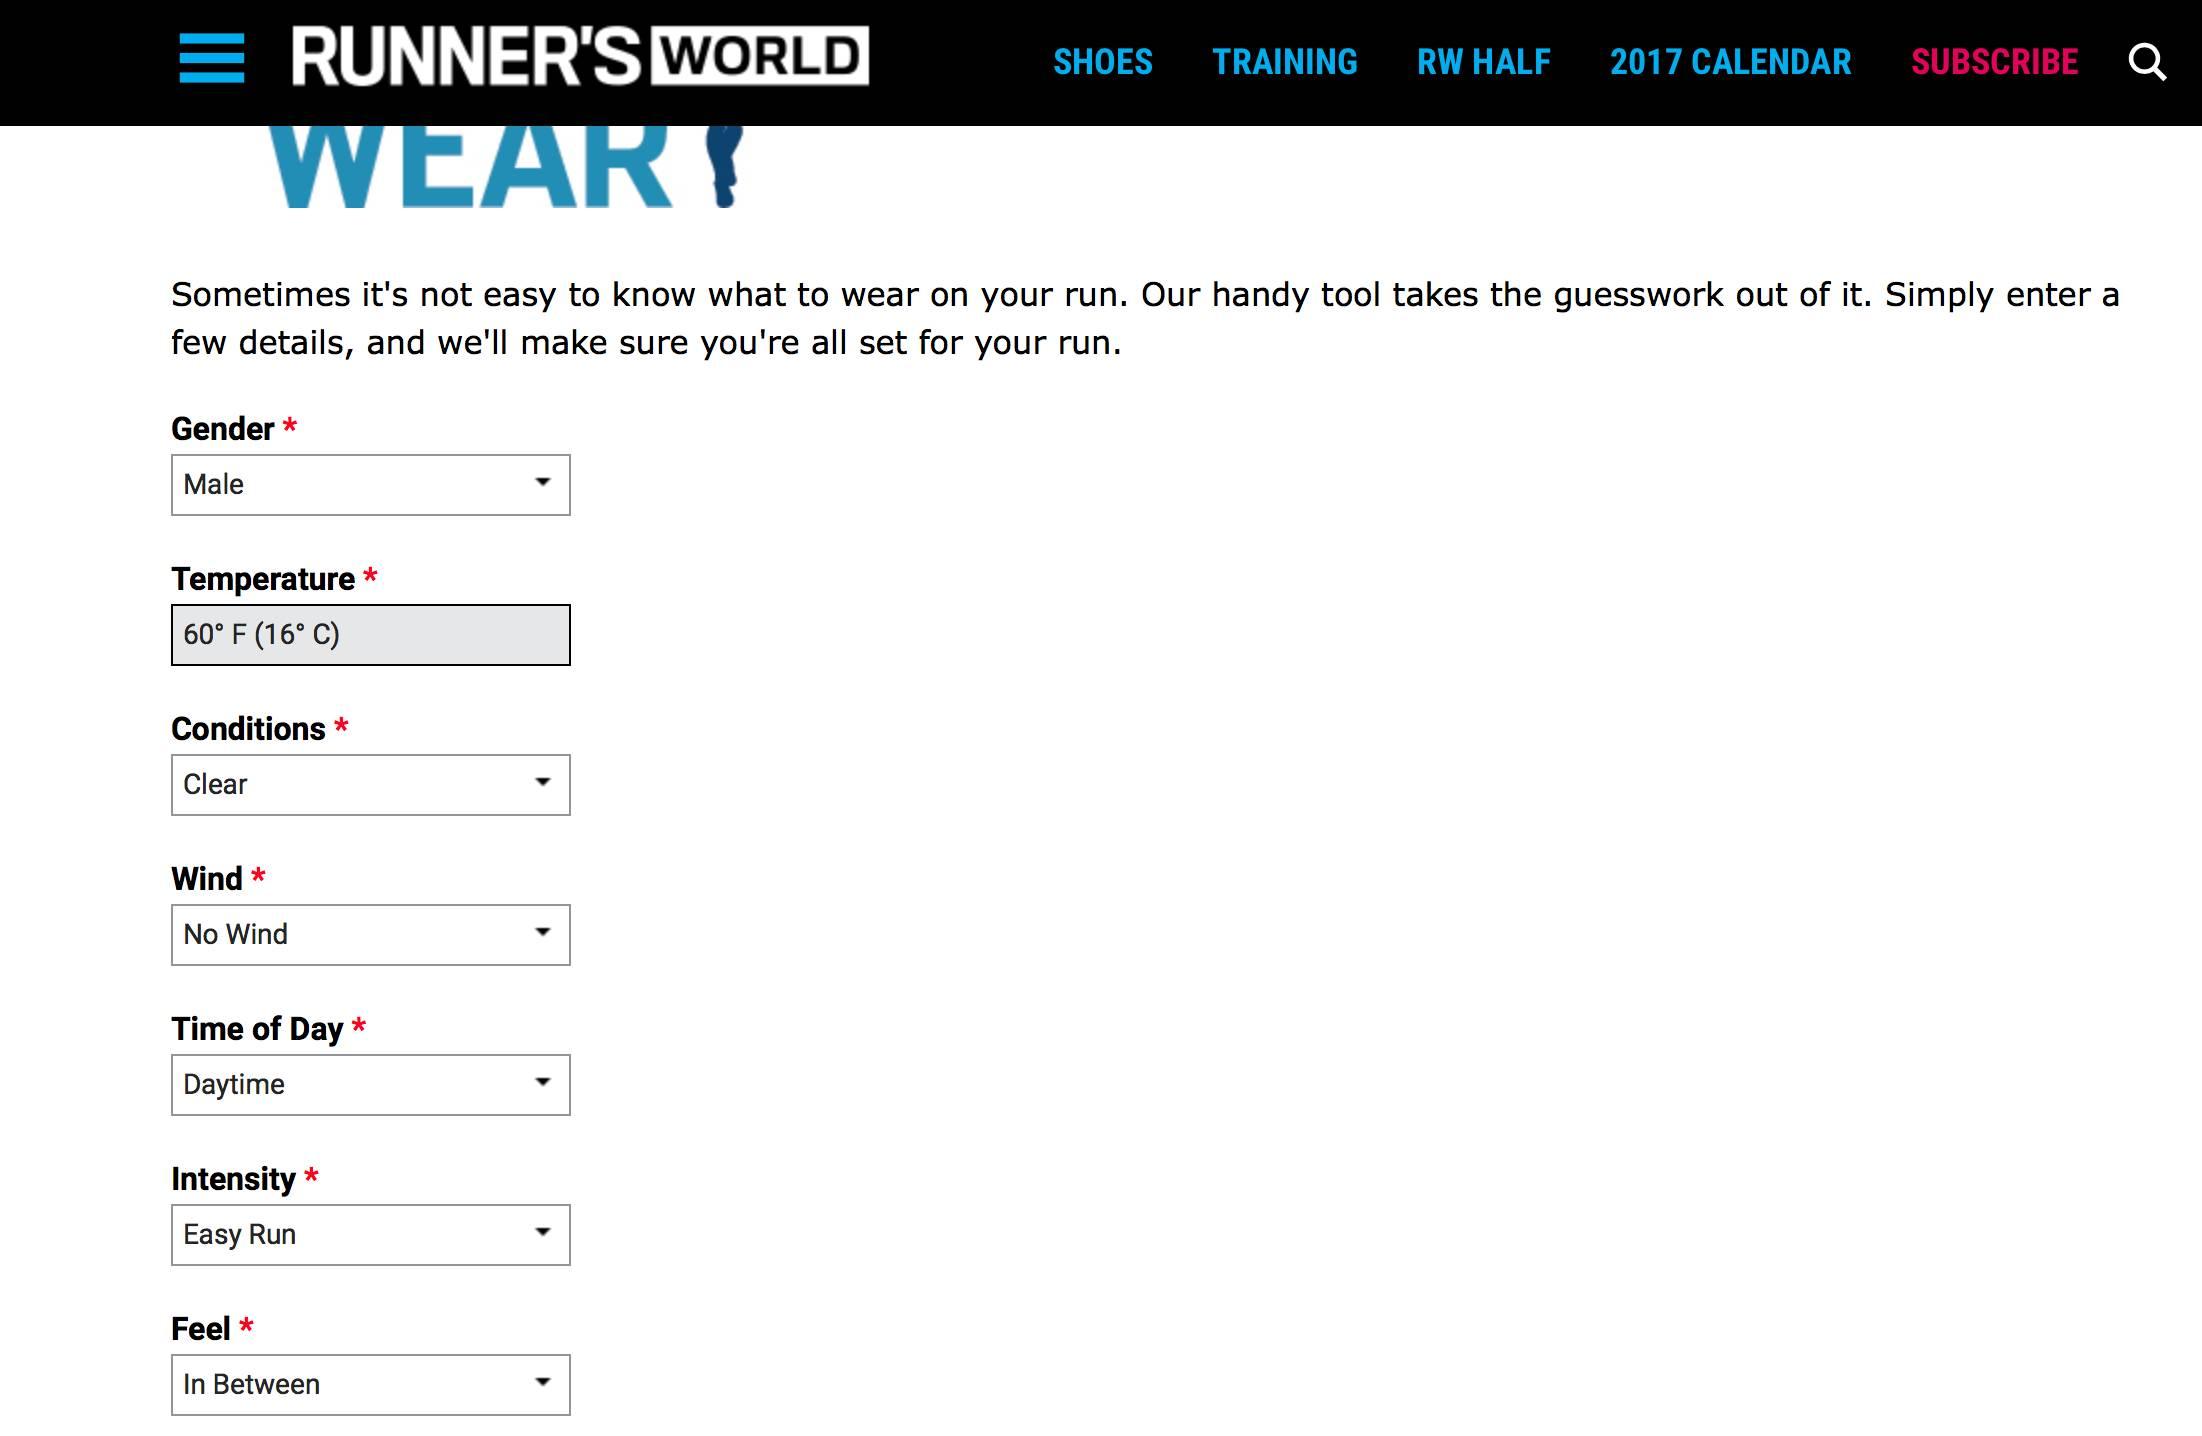Click the 2017 CALENDAR link

point(1730,61)
